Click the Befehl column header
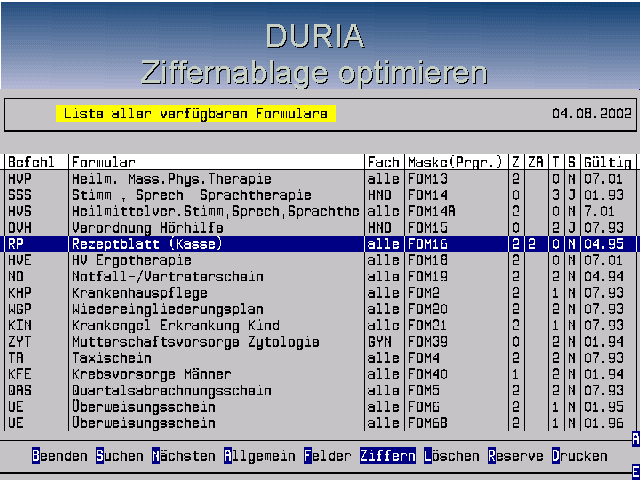640x480 pixels. (x=31, y=162)
